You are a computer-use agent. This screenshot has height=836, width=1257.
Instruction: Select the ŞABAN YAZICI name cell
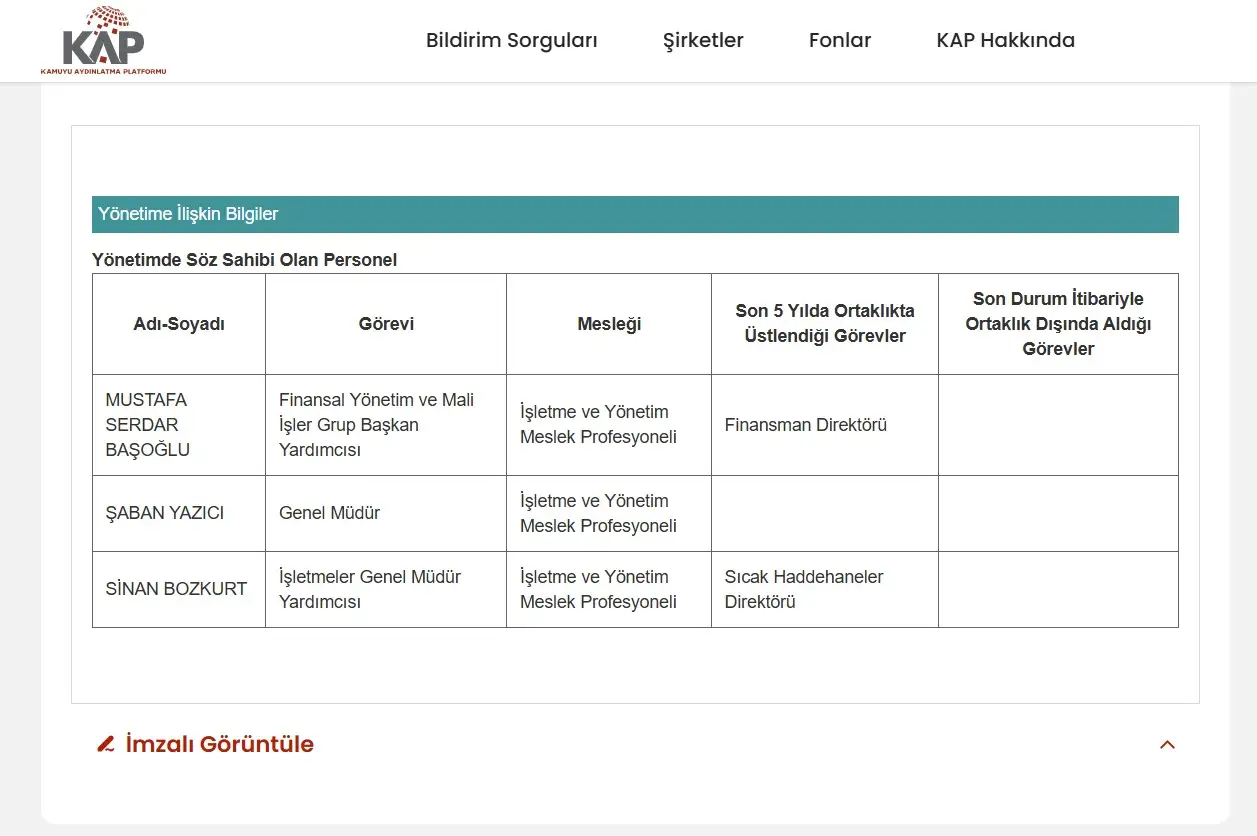click(179, 513)
